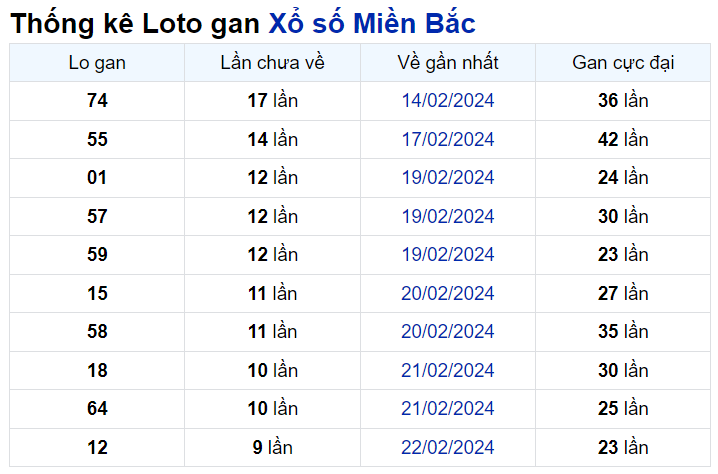Screen dimensions: 718x474
Task: Select the 42 lần maximum cell
Action: pyautogui.click(x=623, y=140)
